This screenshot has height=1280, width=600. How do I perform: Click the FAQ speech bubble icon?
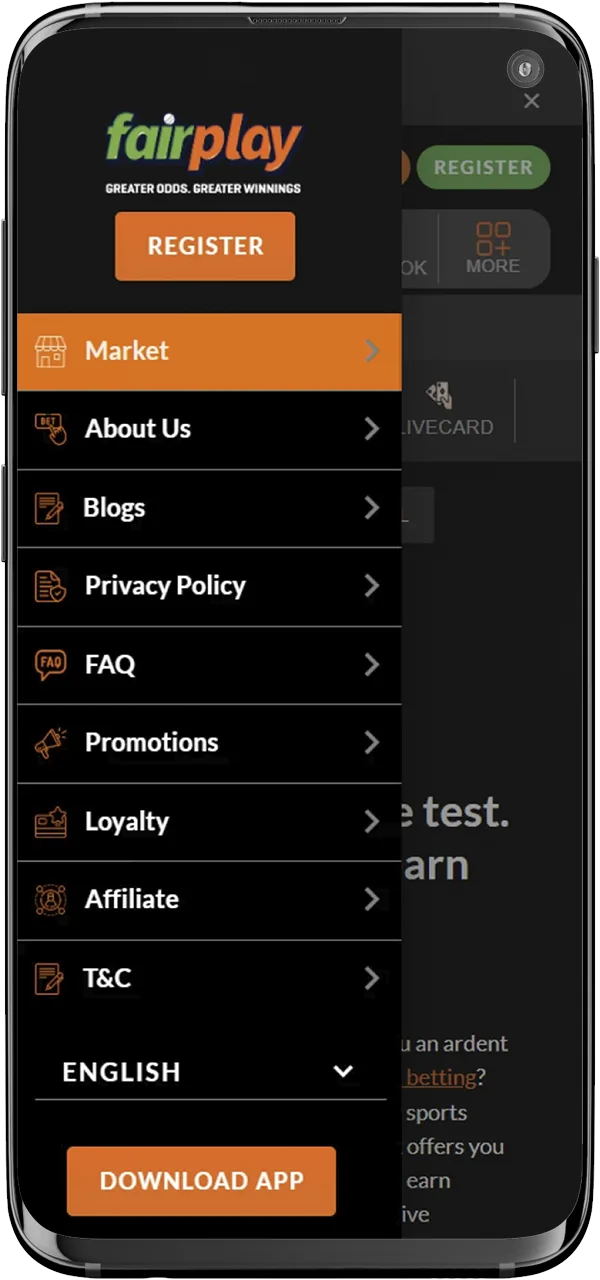tap(49, 664)
